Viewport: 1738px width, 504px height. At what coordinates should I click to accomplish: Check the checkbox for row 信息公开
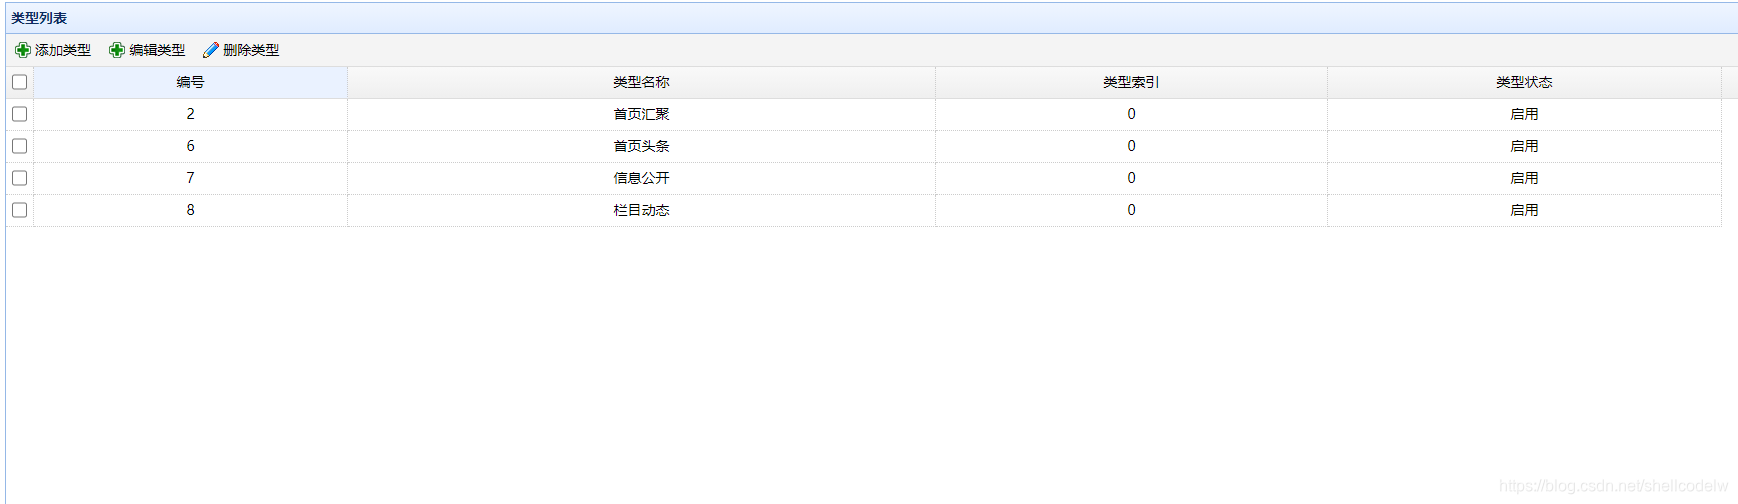[19, 178]
